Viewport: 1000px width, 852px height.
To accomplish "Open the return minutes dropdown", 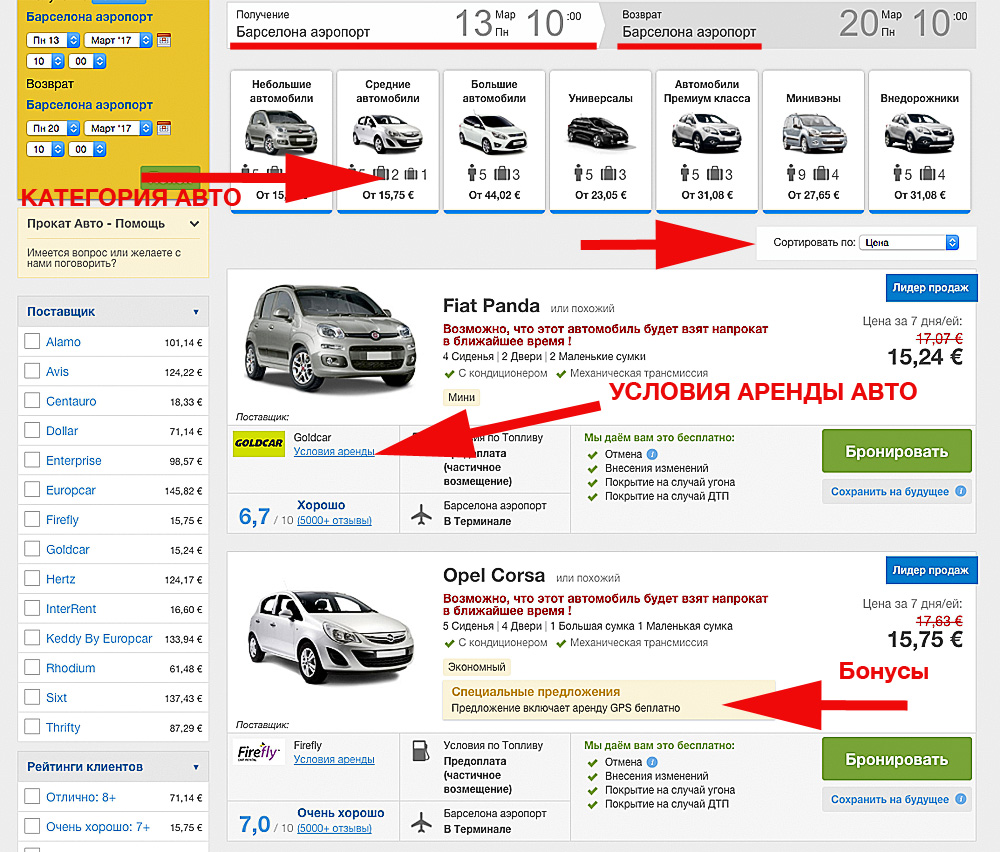I will [x=87, y=149].
